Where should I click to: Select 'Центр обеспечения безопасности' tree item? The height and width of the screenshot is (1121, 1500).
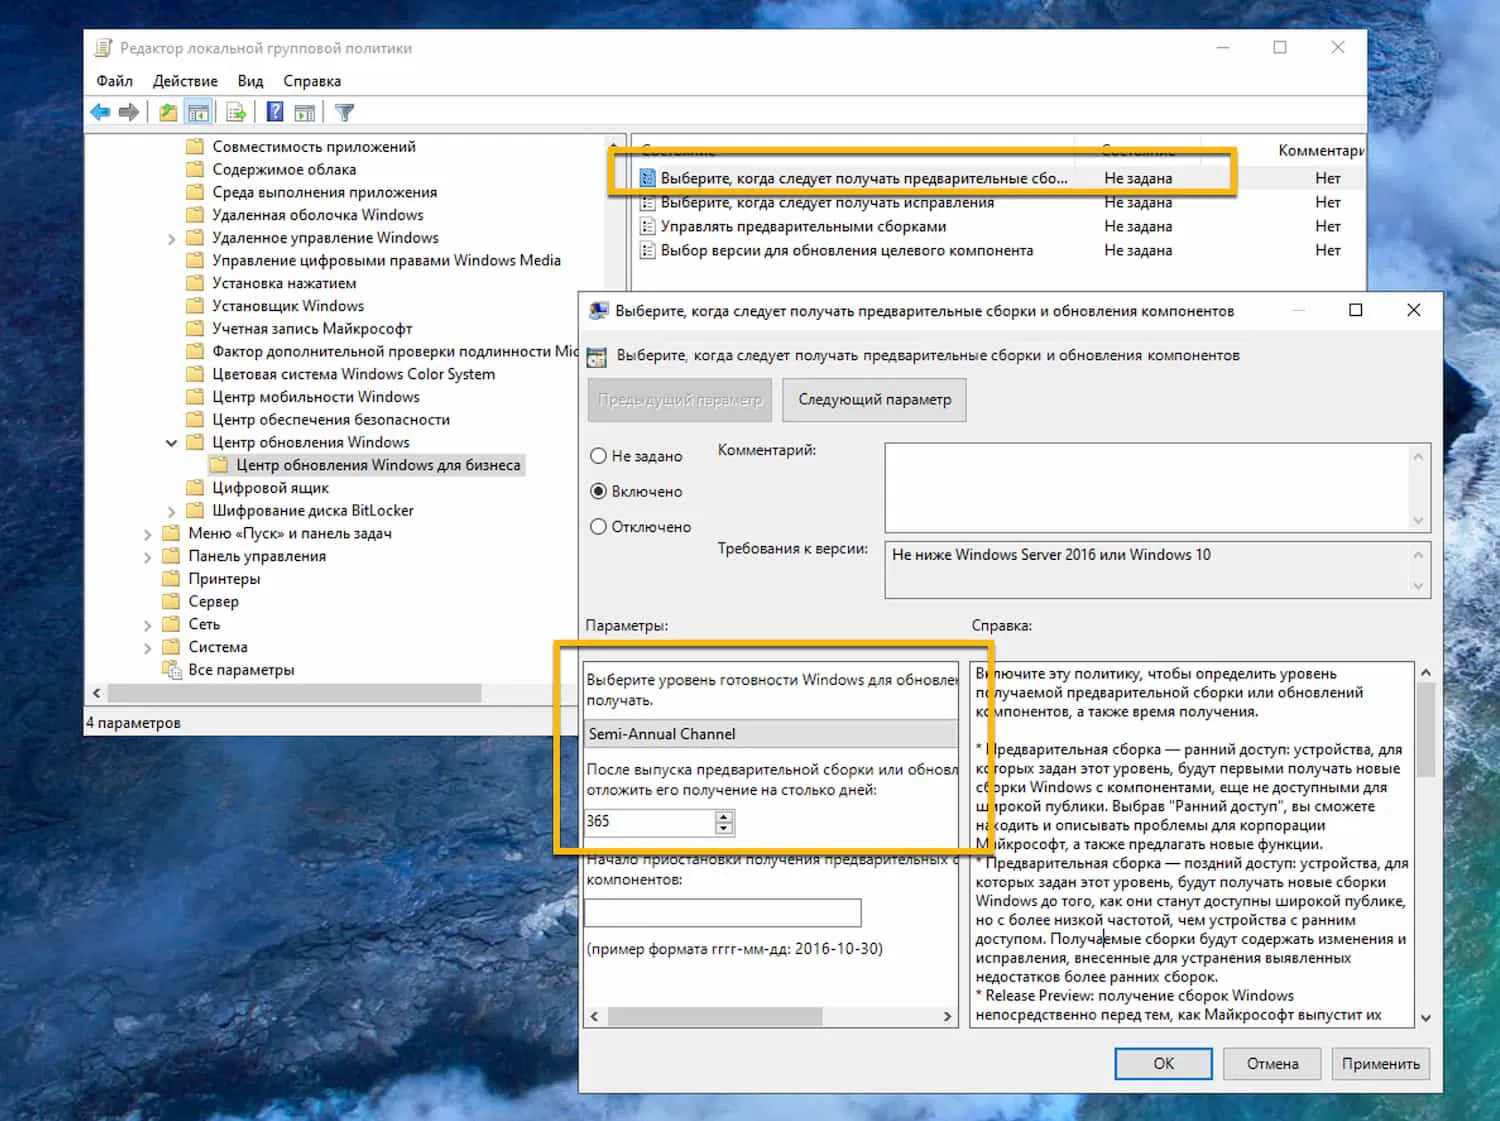pos(331,420)
